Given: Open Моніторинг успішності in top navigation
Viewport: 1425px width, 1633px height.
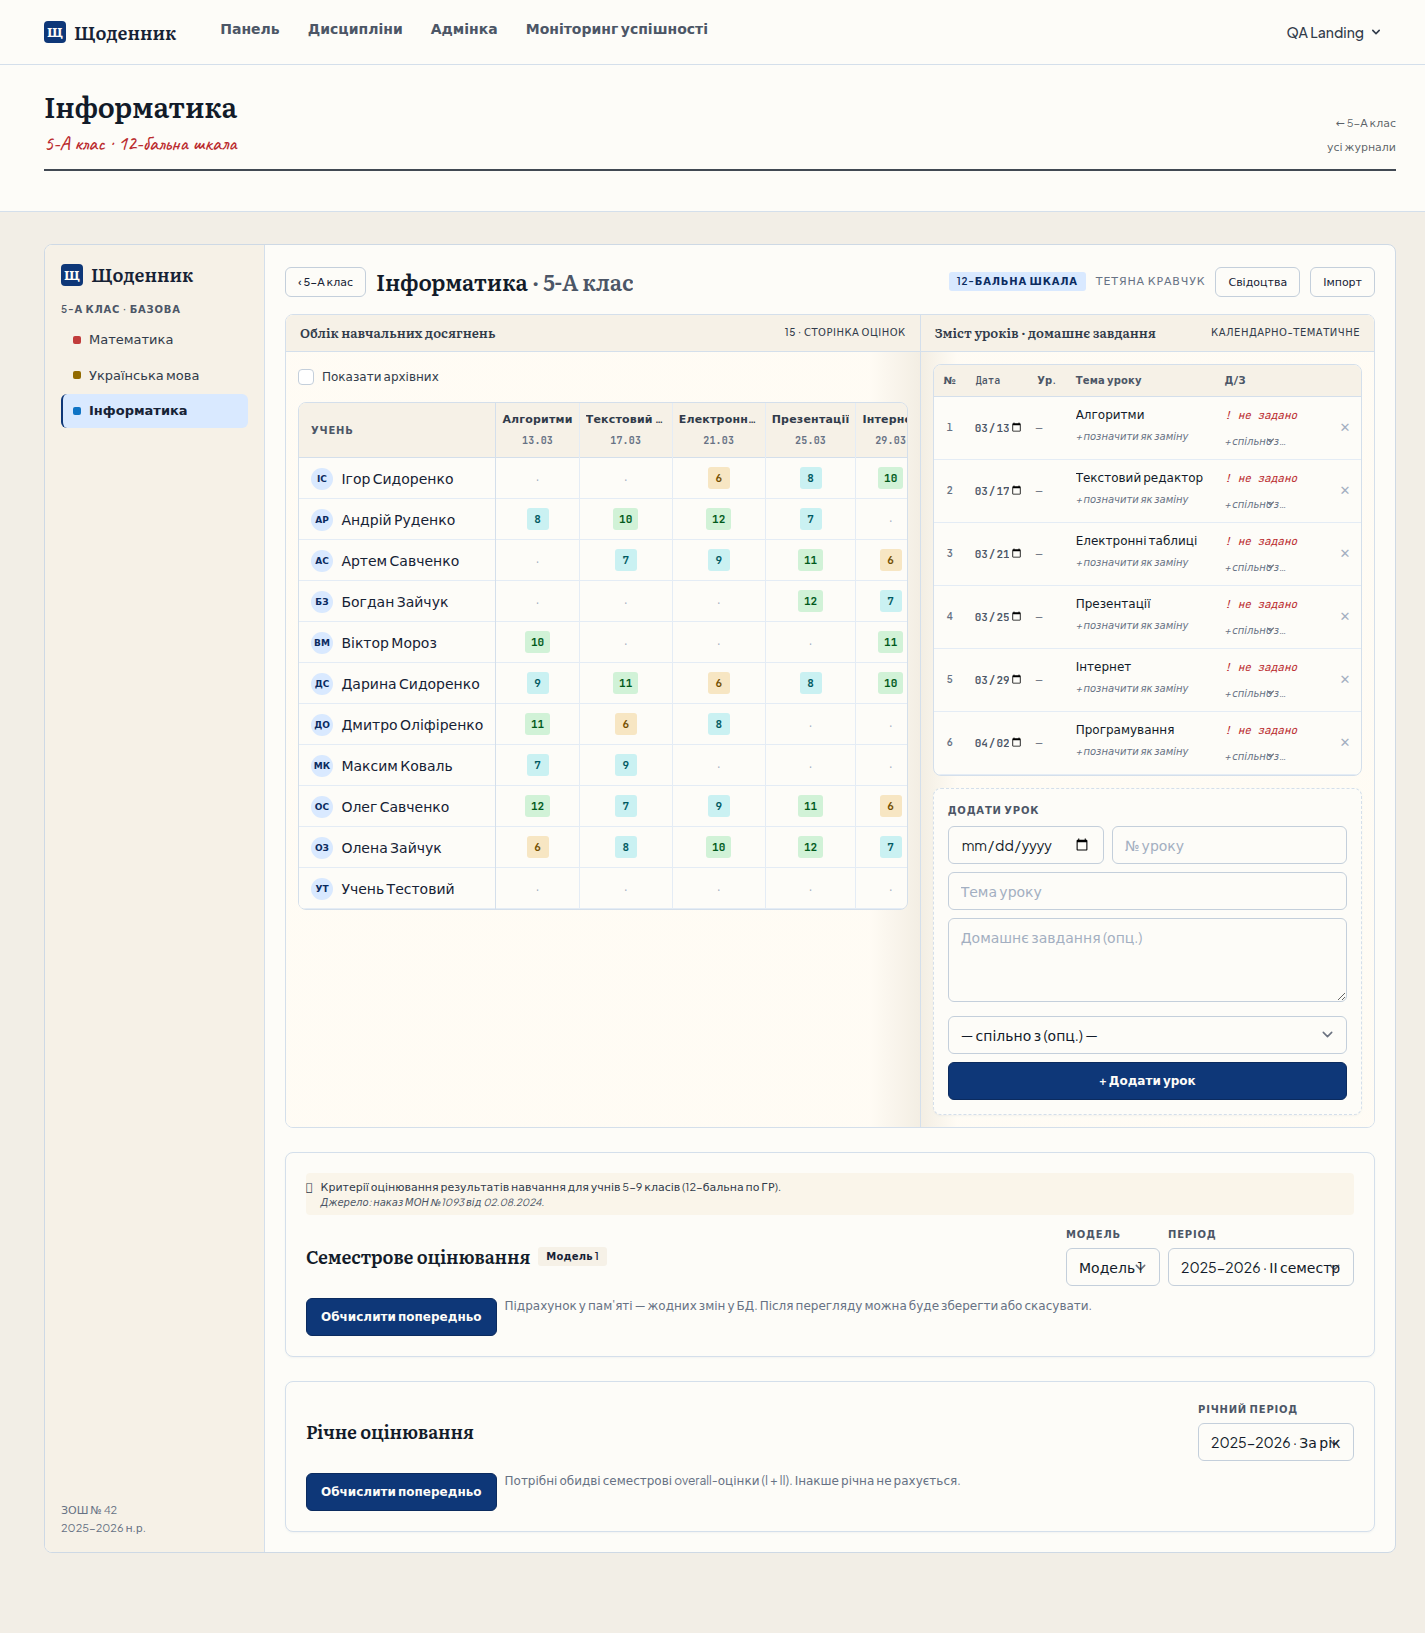Looking at the screenshot, I should [x=617, y=29].
